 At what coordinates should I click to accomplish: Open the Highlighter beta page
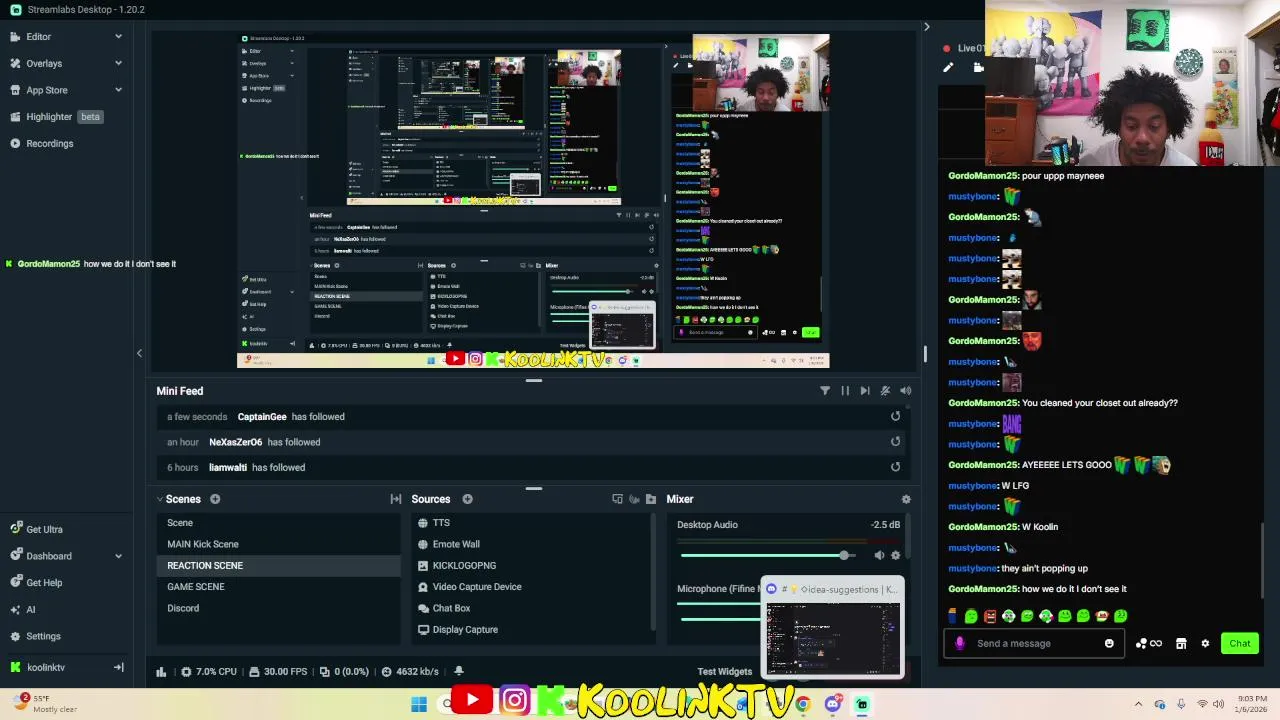(56, 117)
